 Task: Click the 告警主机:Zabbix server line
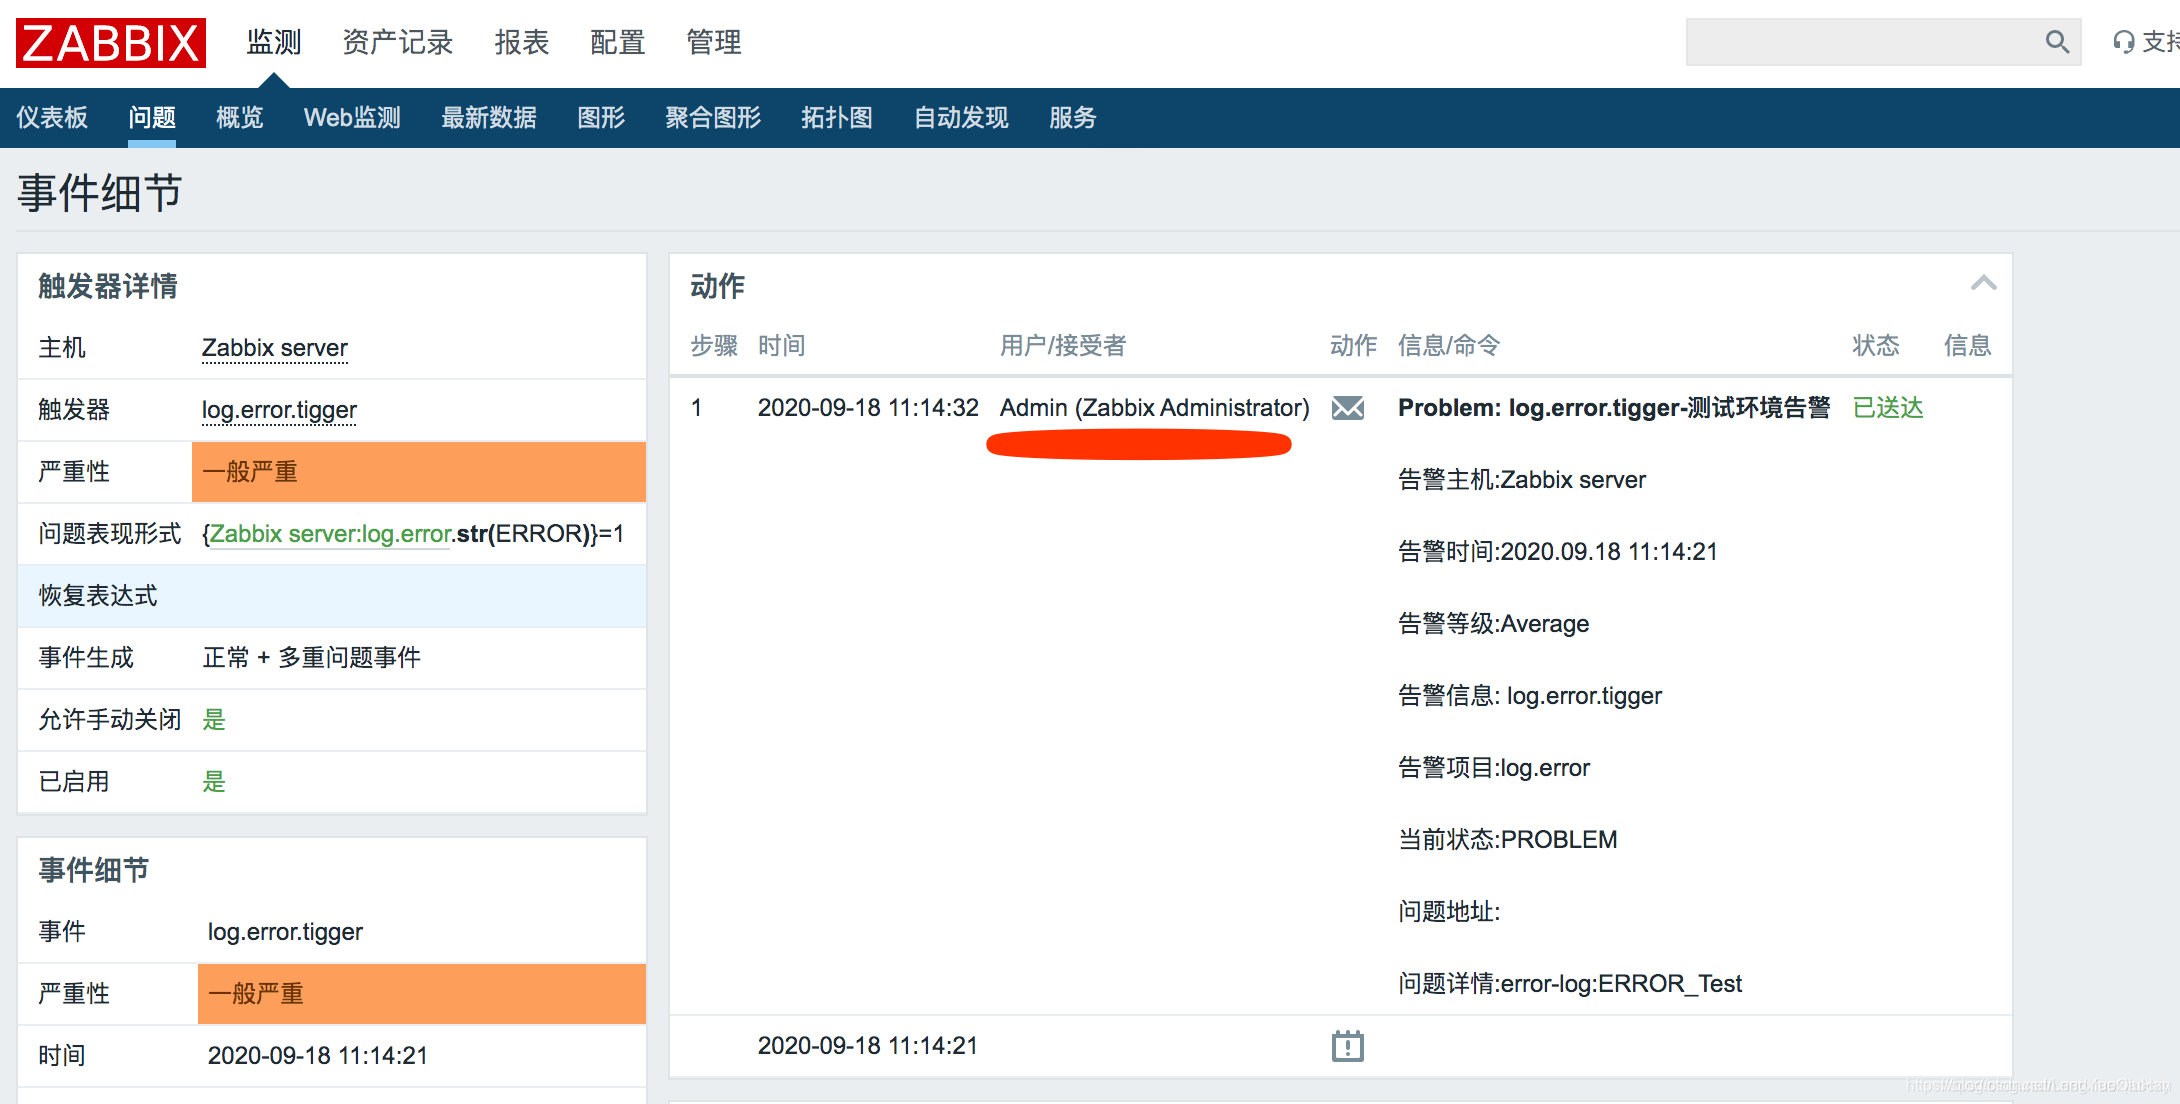click(x=1522, y=480)
